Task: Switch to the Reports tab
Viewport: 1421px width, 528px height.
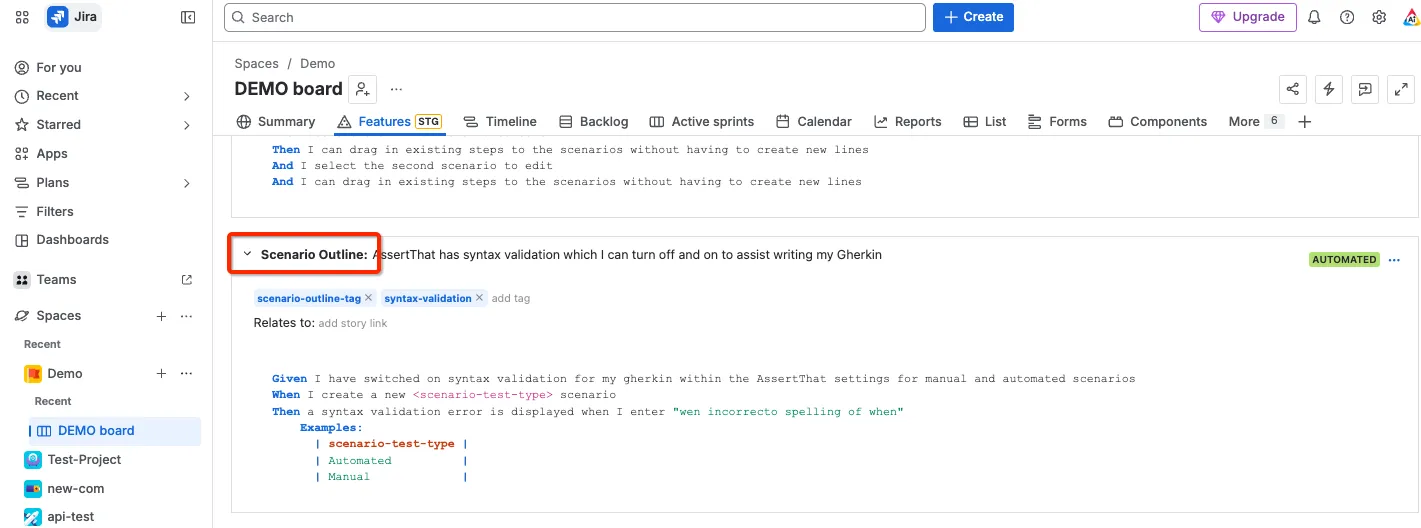Action: pyautogui.click(x=908, y=122)
